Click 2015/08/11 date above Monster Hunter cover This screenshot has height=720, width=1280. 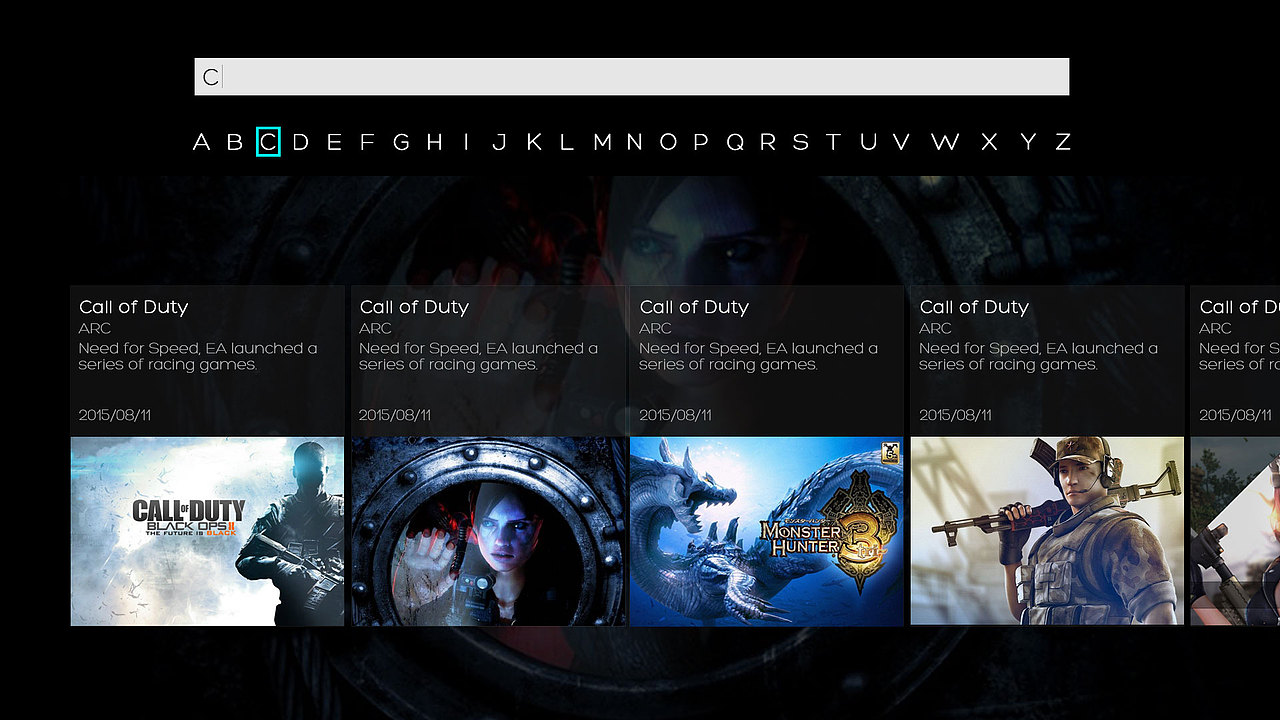tap(675, 415)
